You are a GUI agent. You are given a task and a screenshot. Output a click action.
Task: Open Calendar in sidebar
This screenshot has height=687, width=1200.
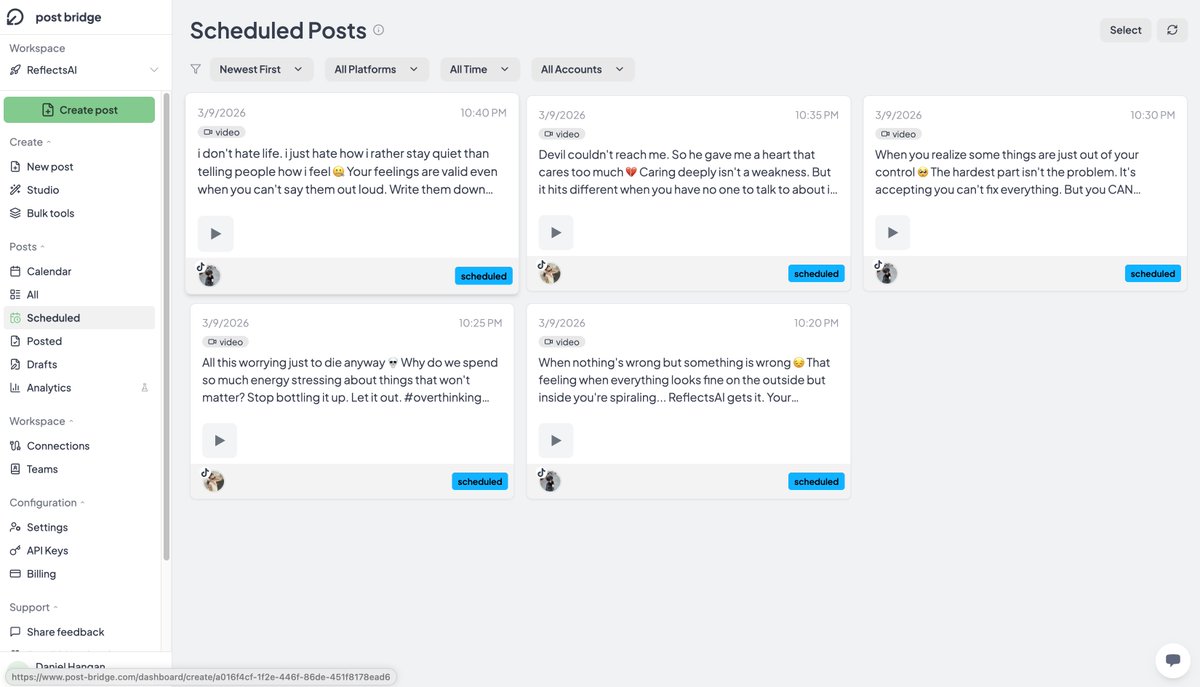[x=79, y=271]
